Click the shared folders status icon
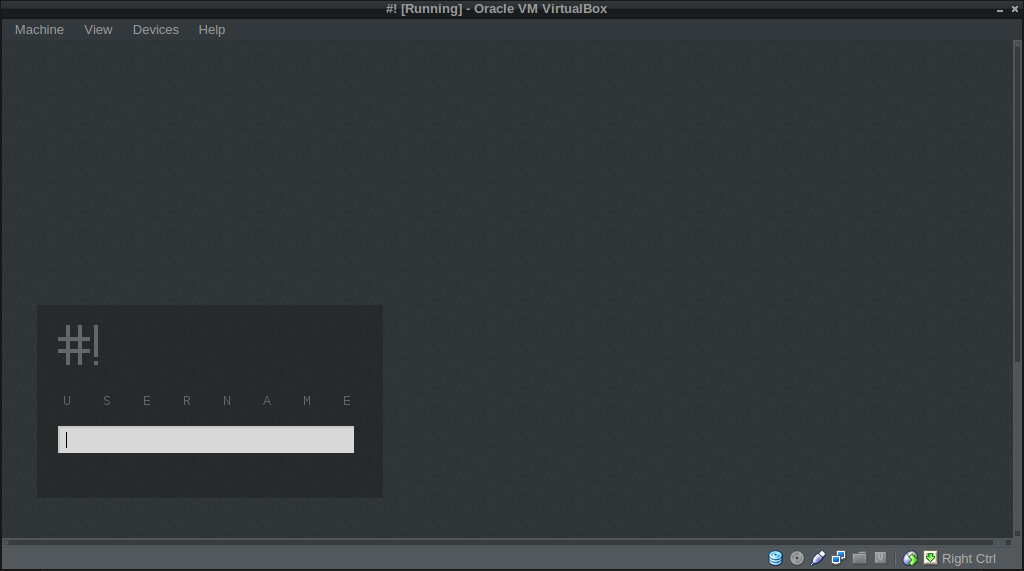 (859, 558)
